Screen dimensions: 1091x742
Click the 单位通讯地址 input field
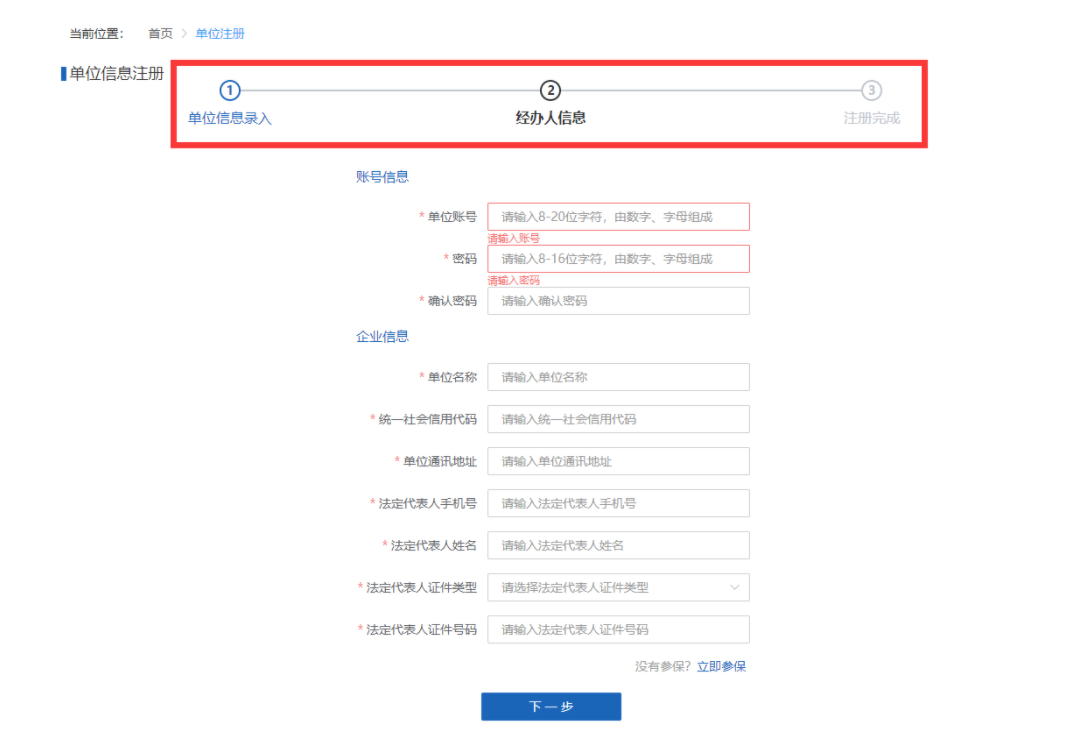pos(618,461)
